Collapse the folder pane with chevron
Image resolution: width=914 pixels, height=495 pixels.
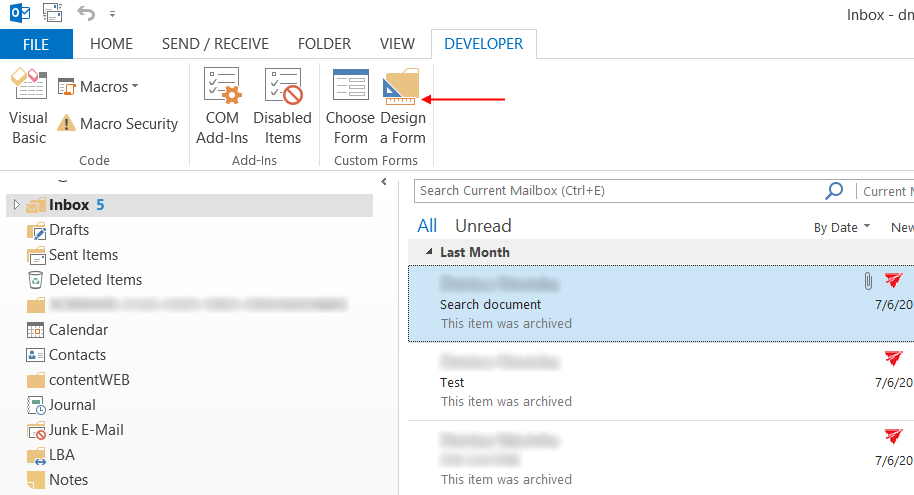pos(384,181)
